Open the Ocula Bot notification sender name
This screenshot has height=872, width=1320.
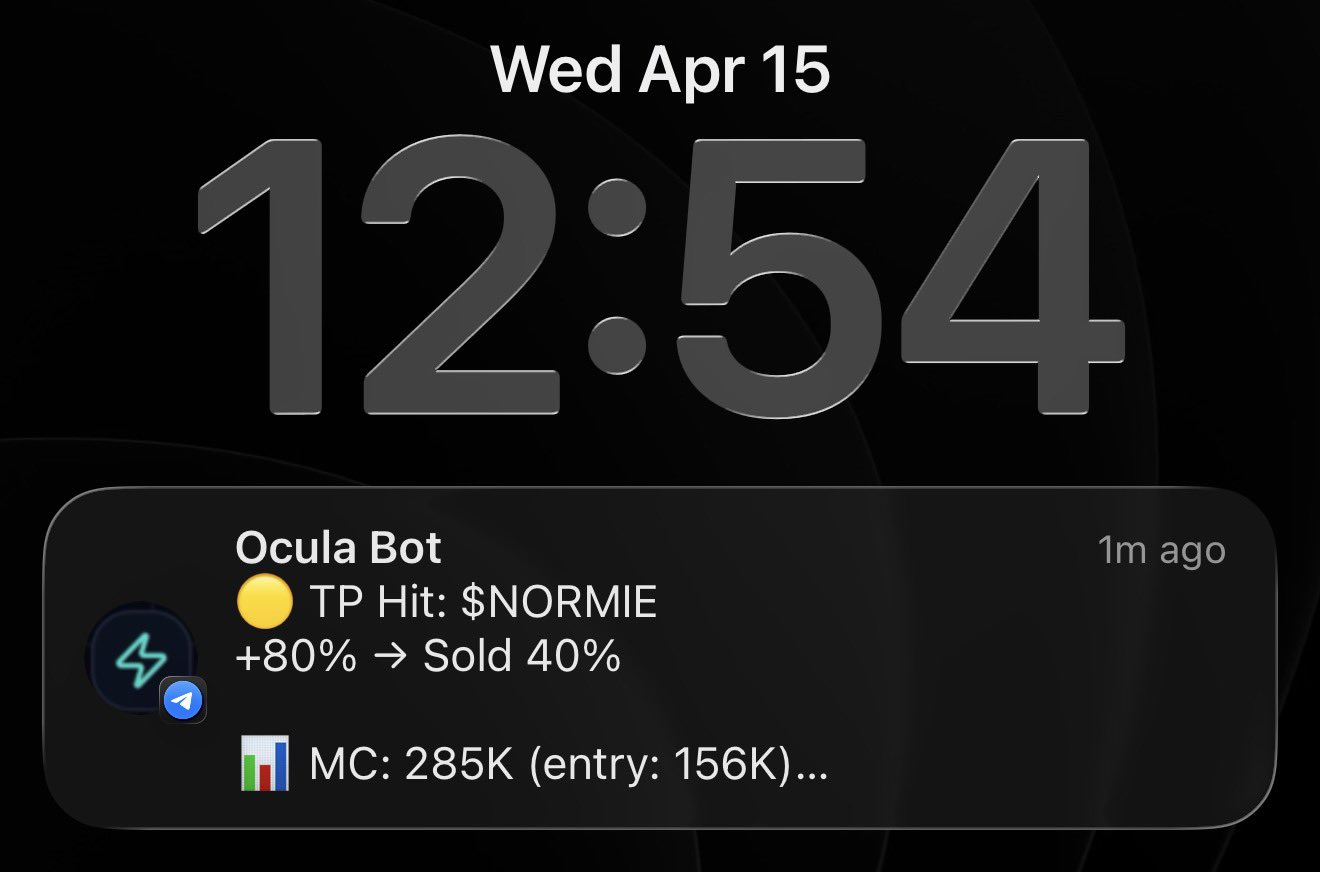338,549
